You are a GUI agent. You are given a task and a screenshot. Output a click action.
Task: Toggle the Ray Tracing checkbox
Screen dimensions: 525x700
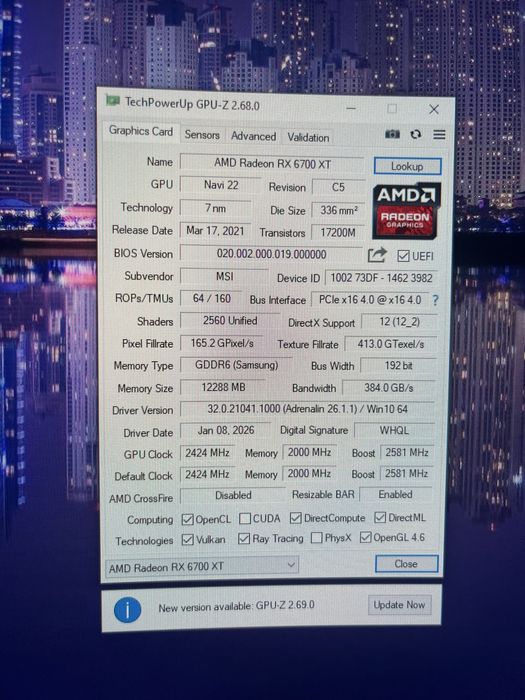[244, 538]
